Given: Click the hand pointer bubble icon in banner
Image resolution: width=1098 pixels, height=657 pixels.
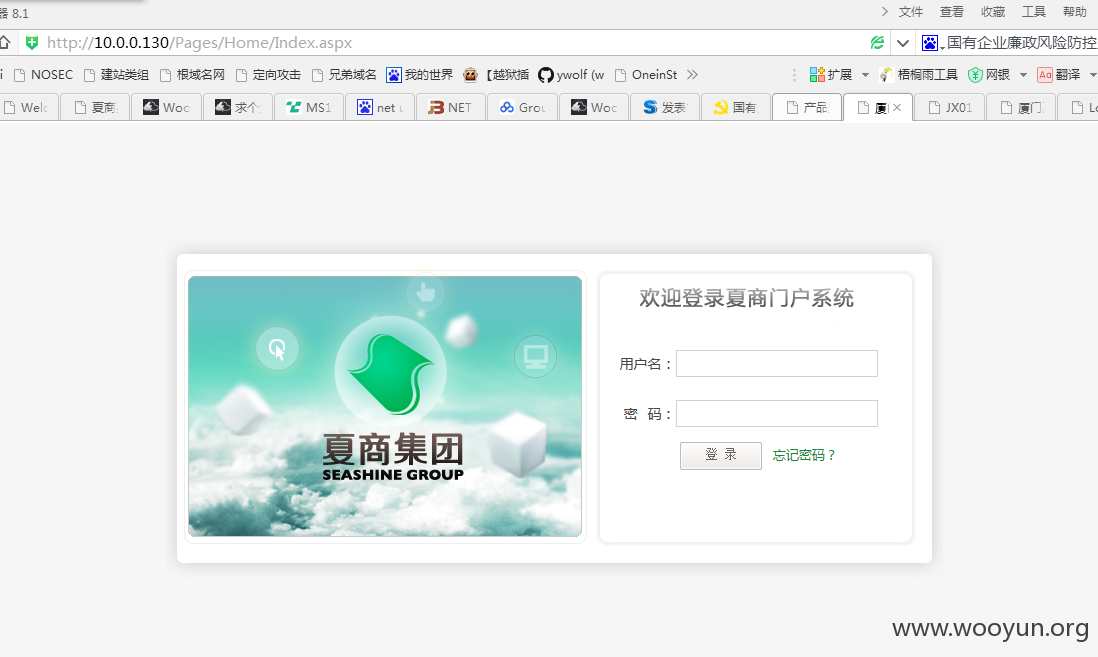Looking at the screenshot, I should coord(425,292).
